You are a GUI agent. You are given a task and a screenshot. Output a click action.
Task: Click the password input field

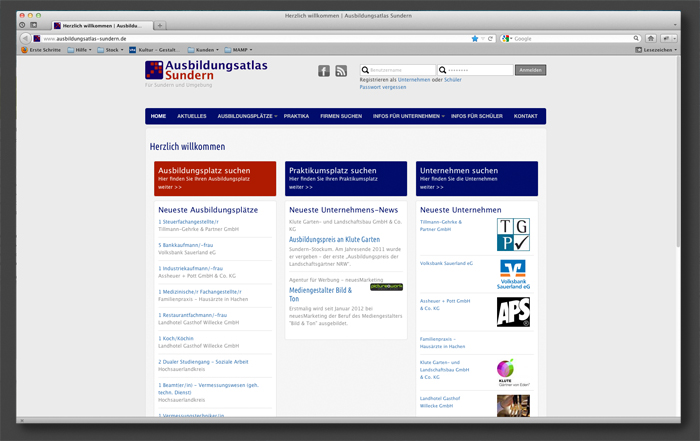[475, 70]
